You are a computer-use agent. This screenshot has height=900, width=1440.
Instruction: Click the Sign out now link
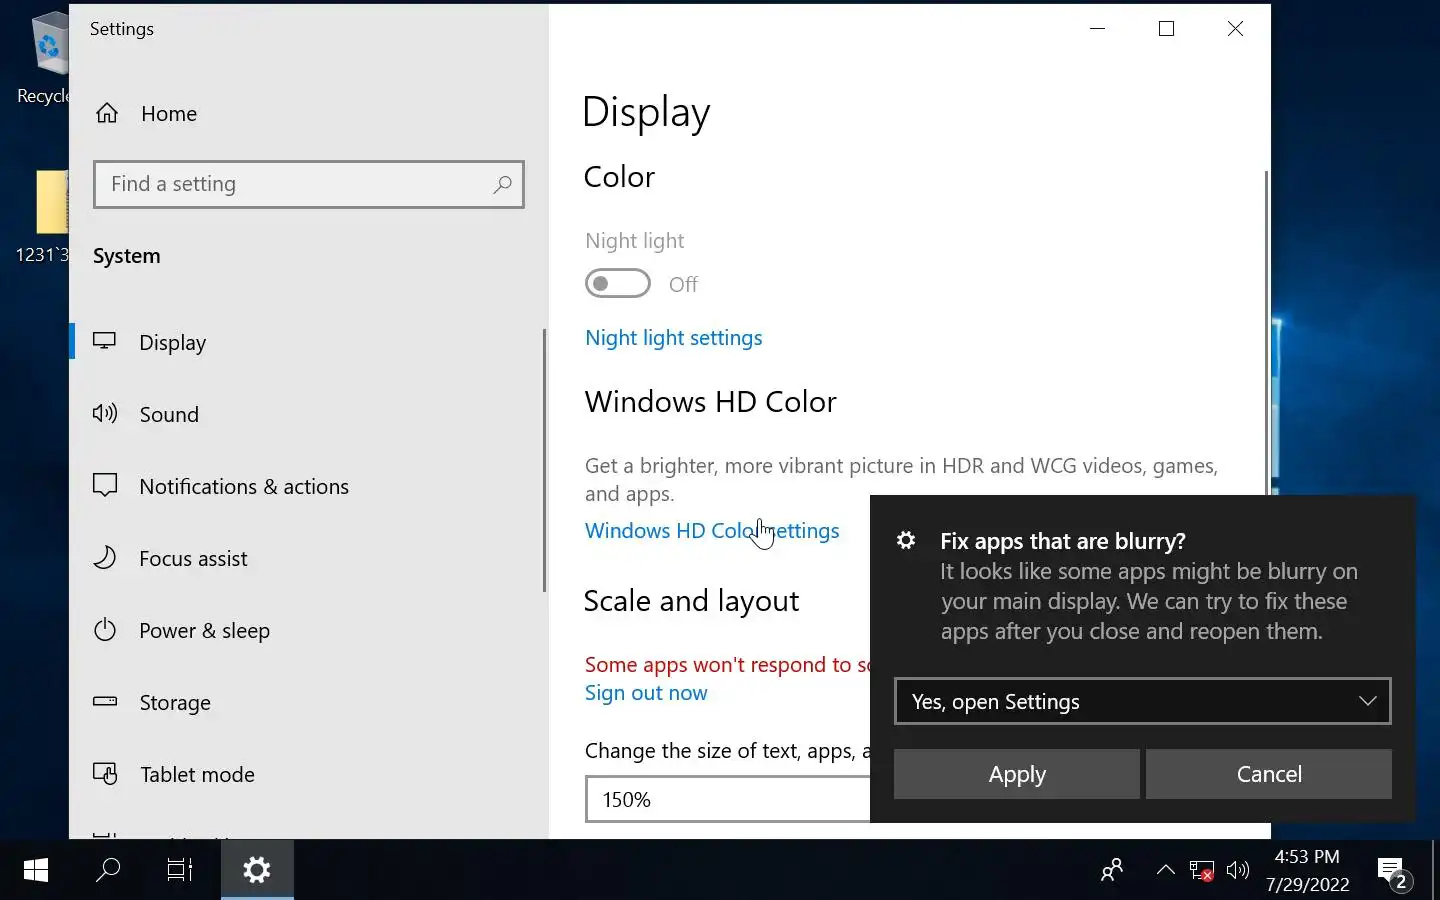coord(646,693)
